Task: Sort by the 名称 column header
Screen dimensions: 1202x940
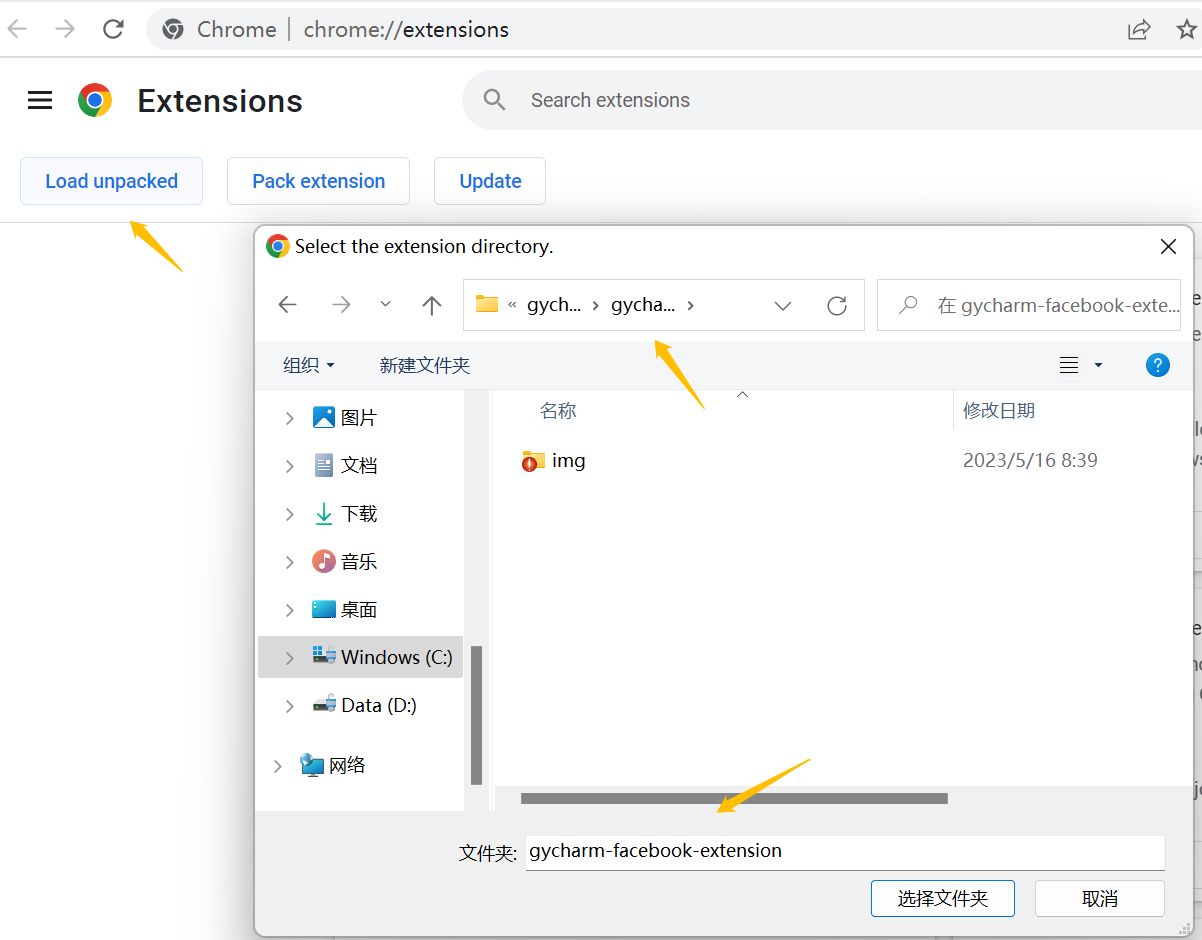Action: click(558, 411)
